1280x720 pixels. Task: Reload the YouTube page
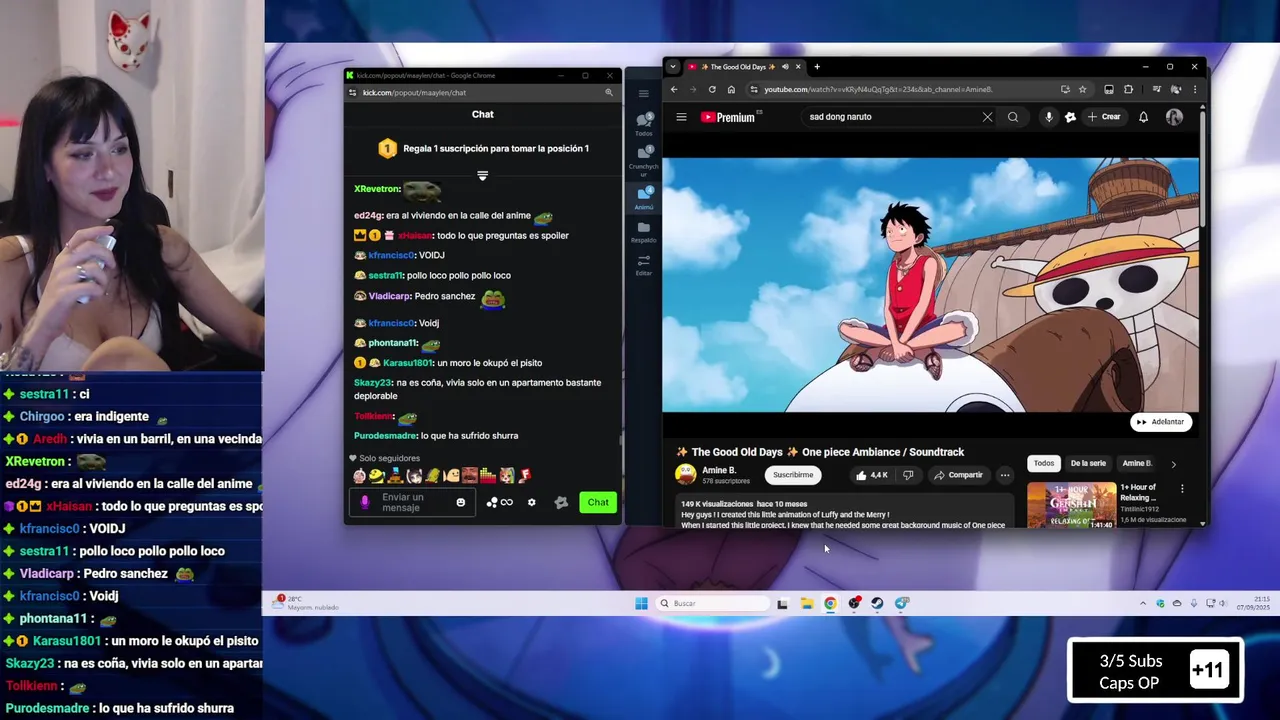(x=712, y=89)
